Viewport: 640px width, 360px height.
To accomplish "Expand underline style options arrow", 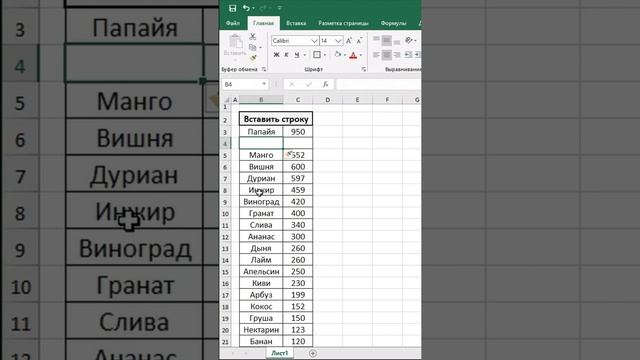I will pyautogui.click(x=304, y=55).
